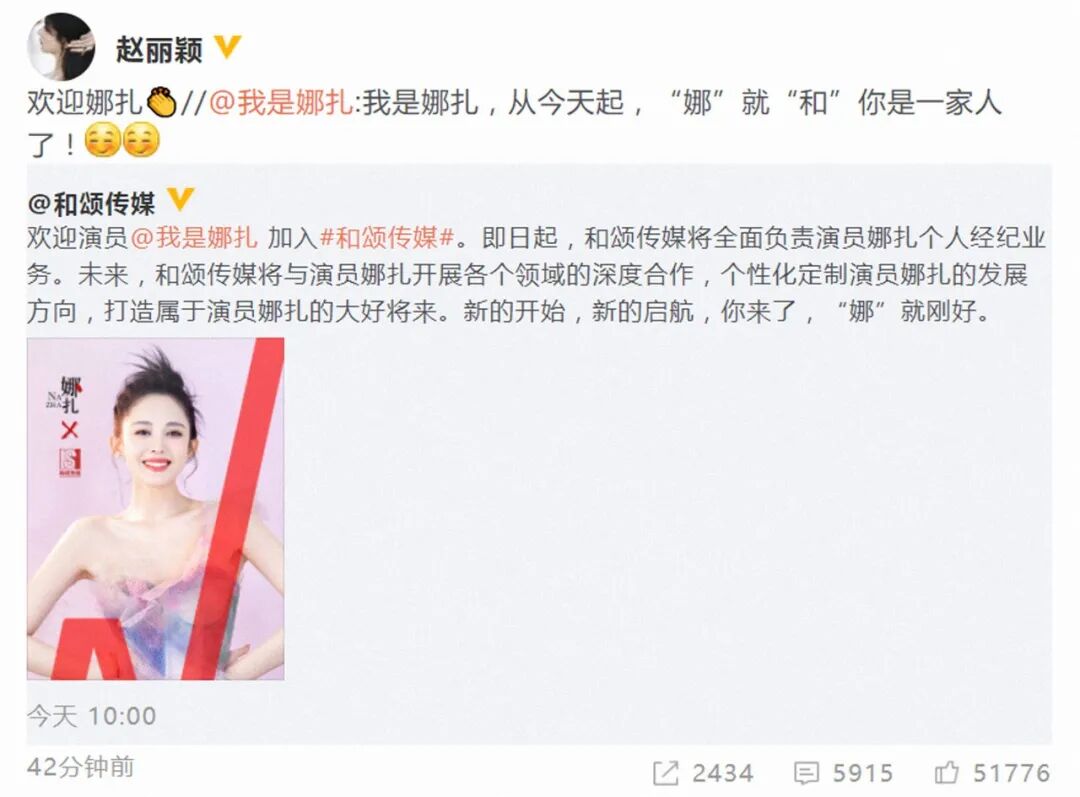This screenshot has height=797, width=1080.
Task: Click 和颂传媒's verified V badge
Action: pos(180,200)
